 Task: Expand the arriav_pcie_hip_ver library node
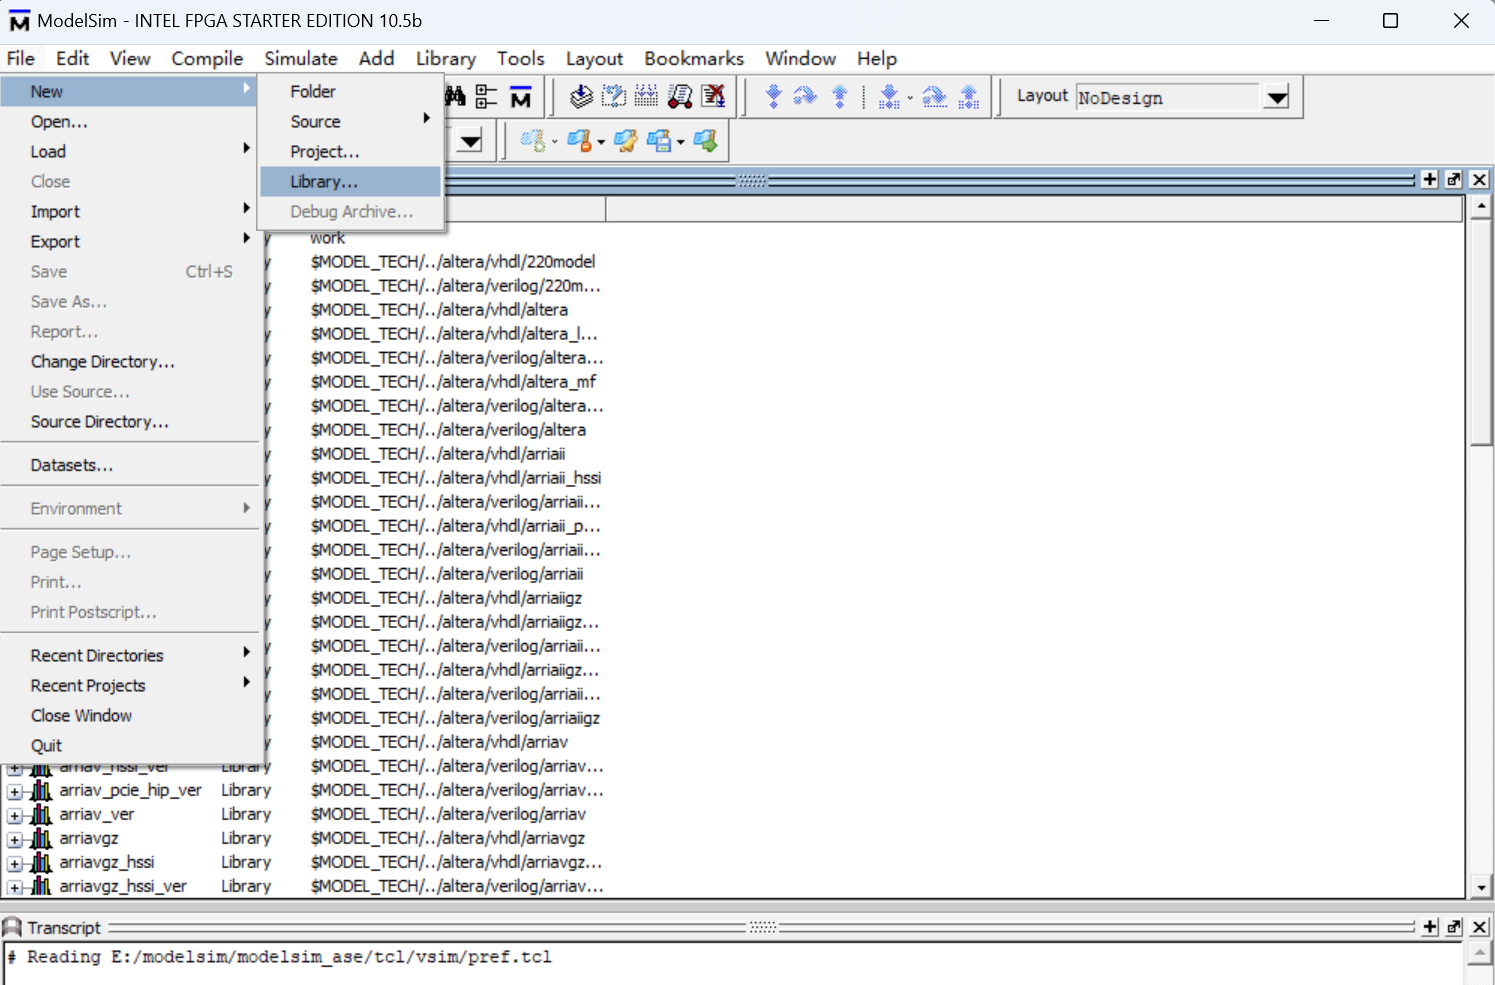click(15, 791)
